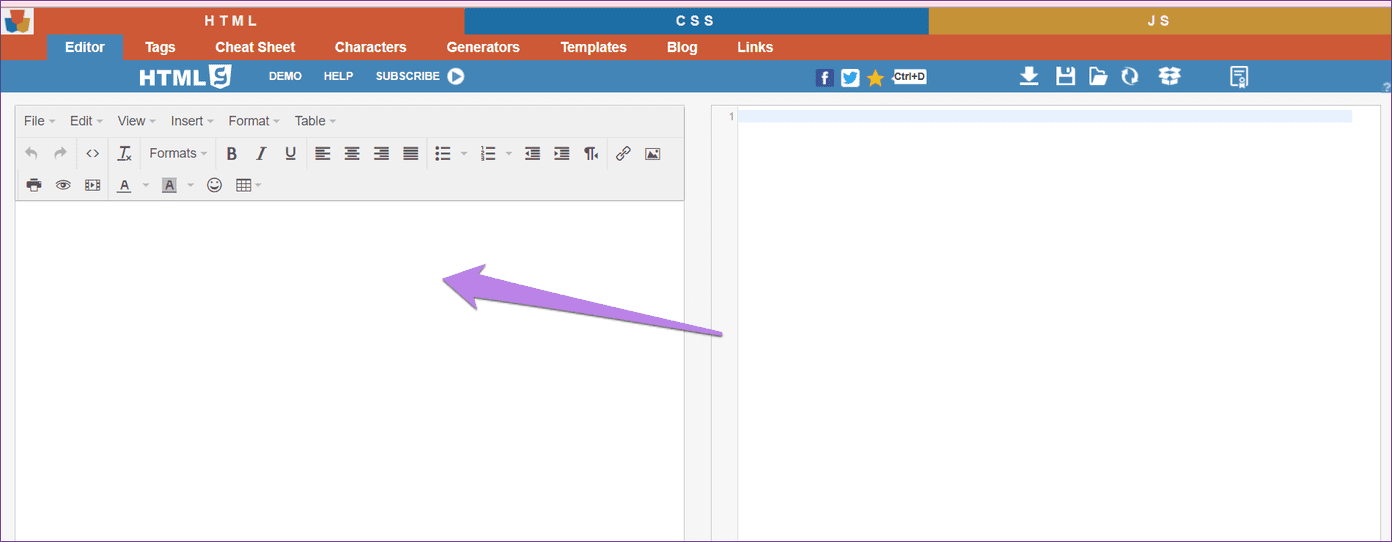Click the circular refresh arrows icon
The height and width of the screenshot is (542, 1392).
[x=1130, y=76]
